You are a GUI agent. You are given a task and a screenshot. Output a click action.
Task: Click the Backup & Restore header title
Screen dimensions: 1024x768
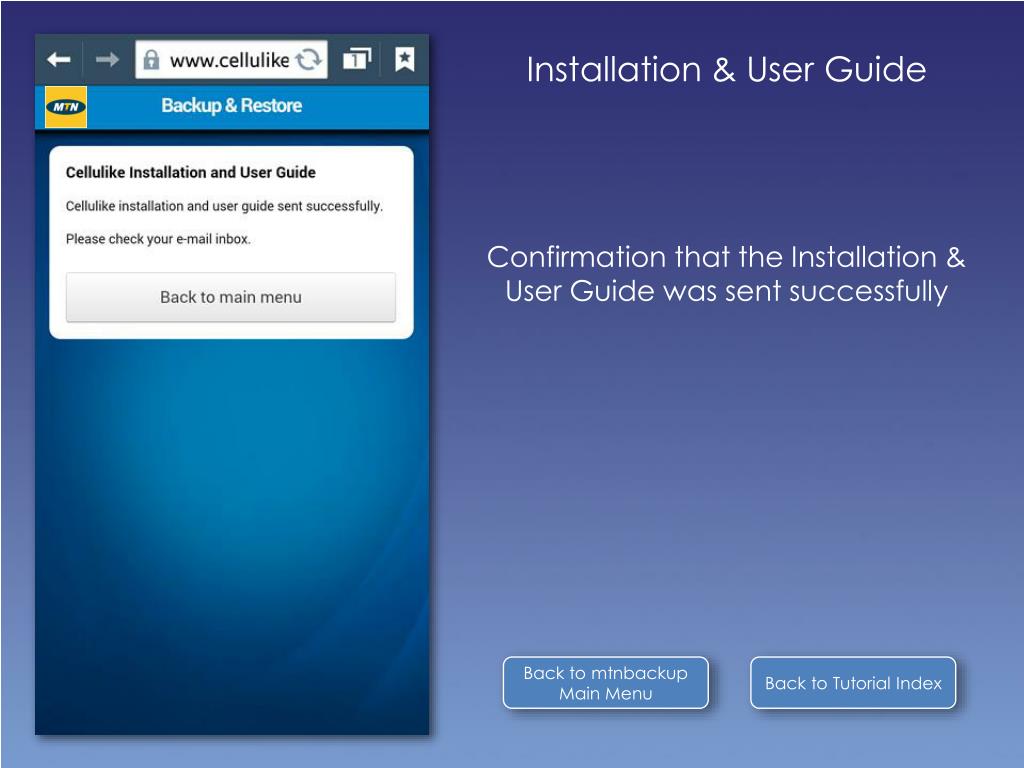[x=232, y=105]
